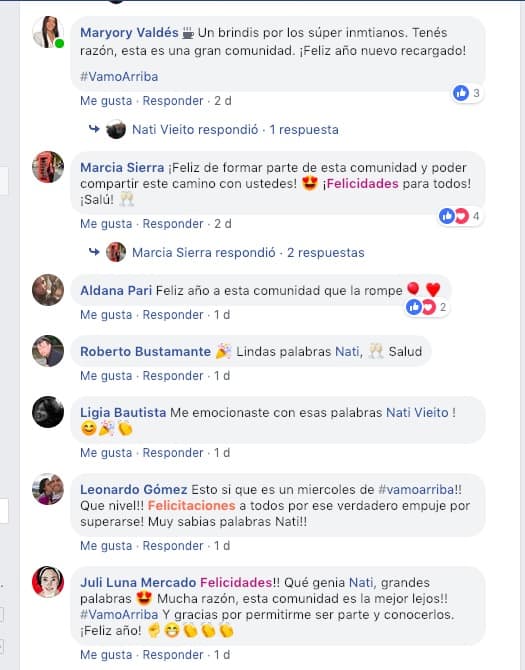Toggle Me gusta on Leonardo Gómez's comment
This screenshot has width=525, height=670.
point(106,546)
